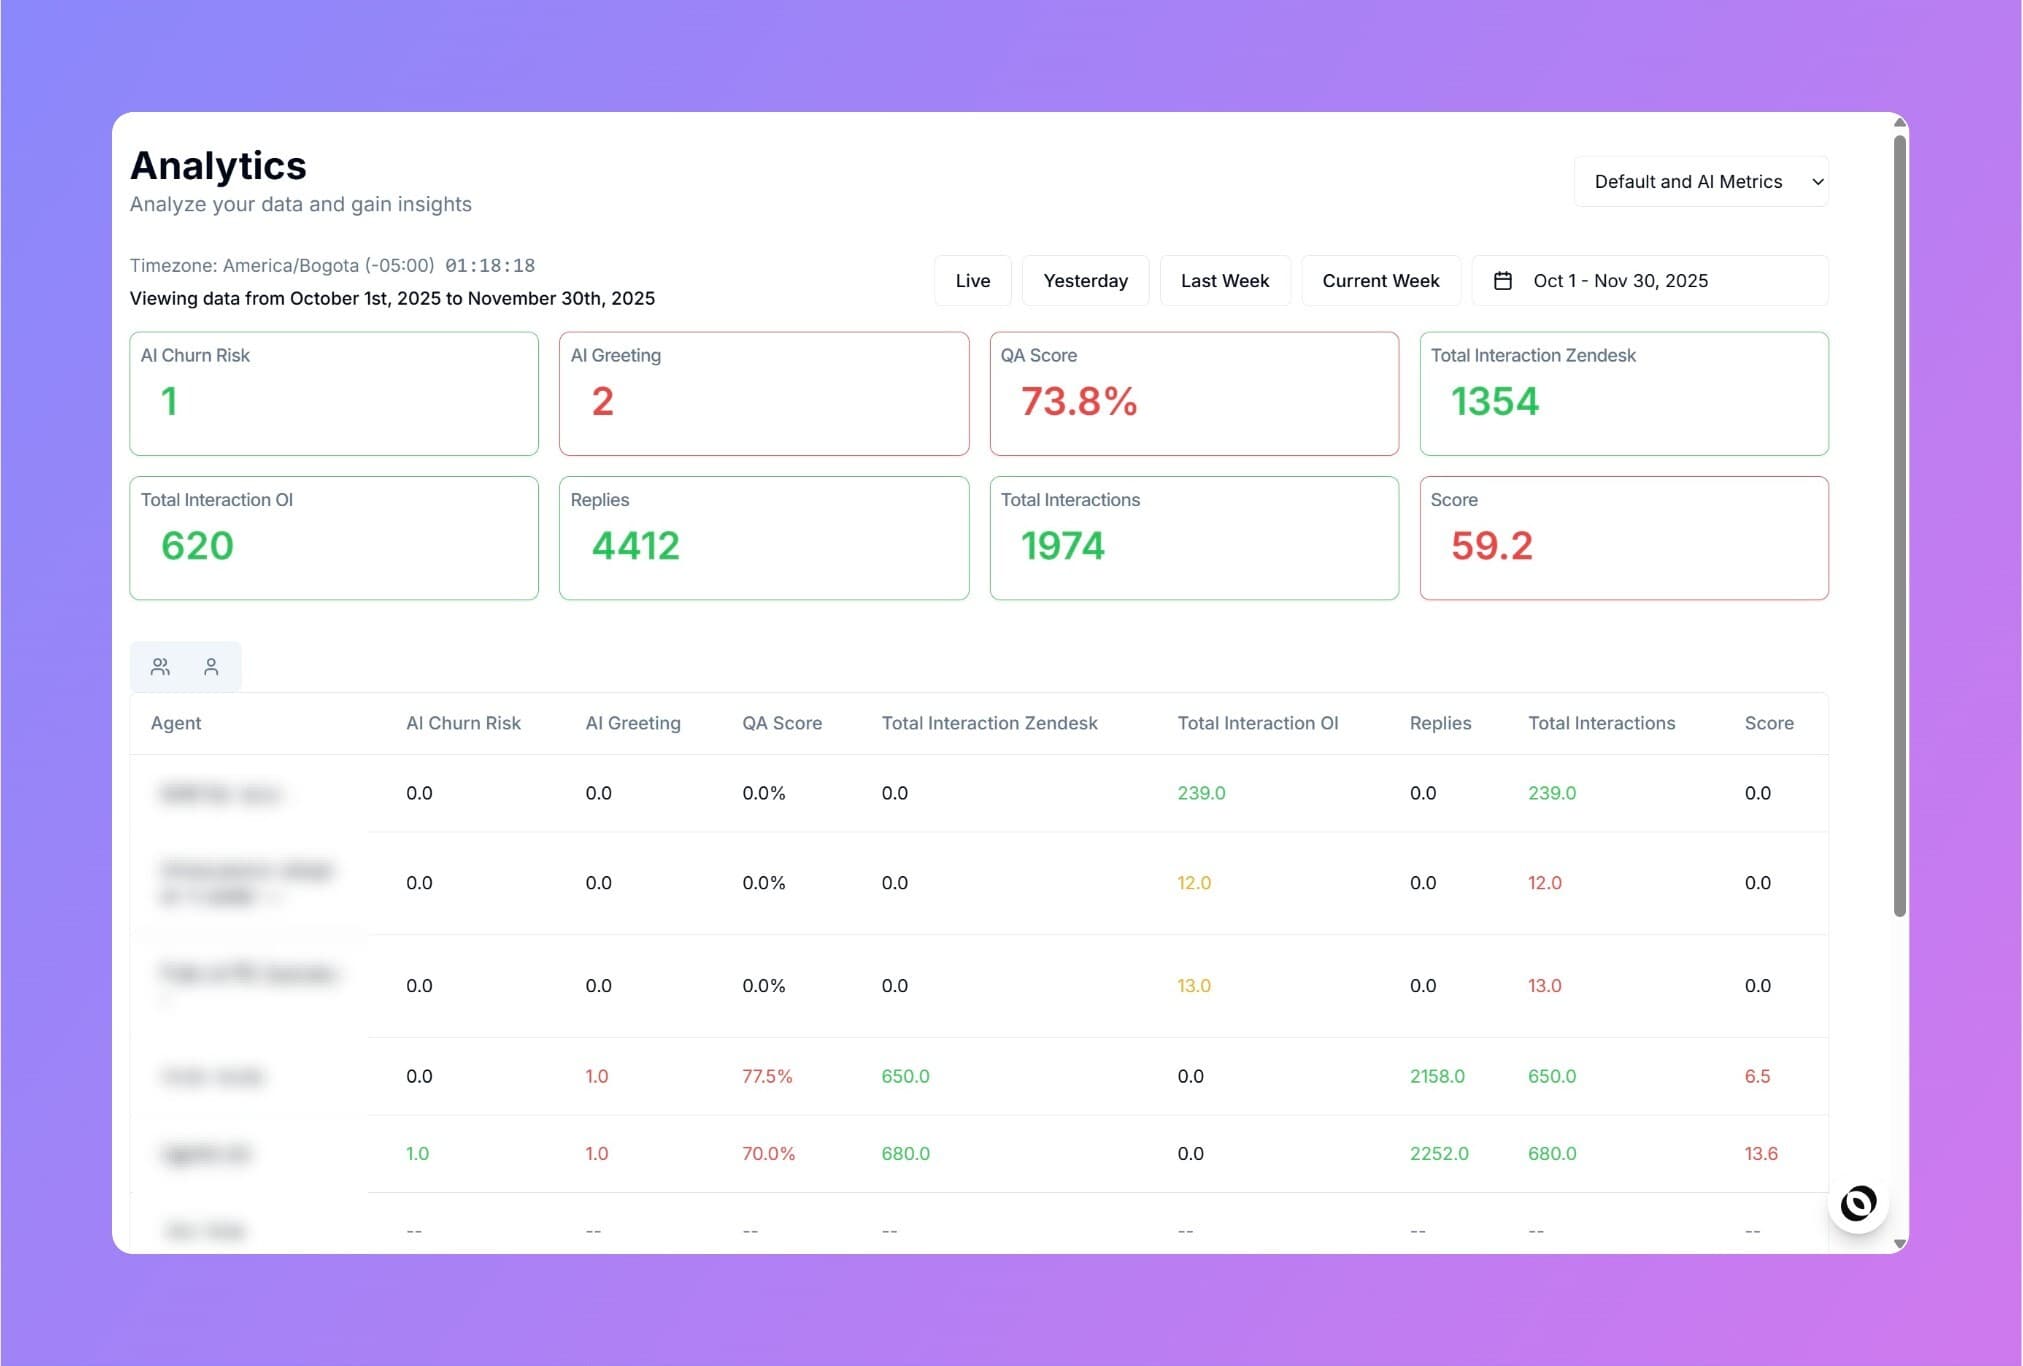Image resolution: width=2023 pixels, height=1366 pixels.
Task: Open the Default and AI Metrics selector
Action: (x=1700, y=181)
